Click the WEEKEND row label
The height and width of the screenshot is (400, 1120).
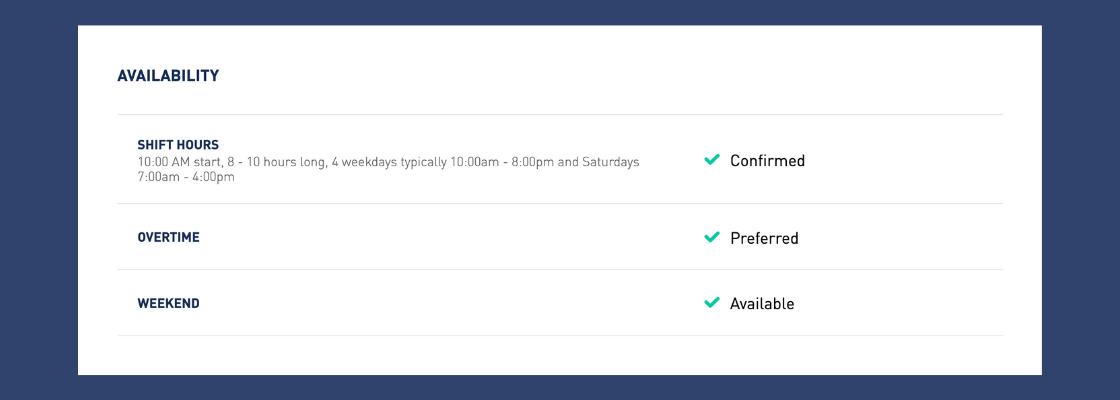[168, 303]
